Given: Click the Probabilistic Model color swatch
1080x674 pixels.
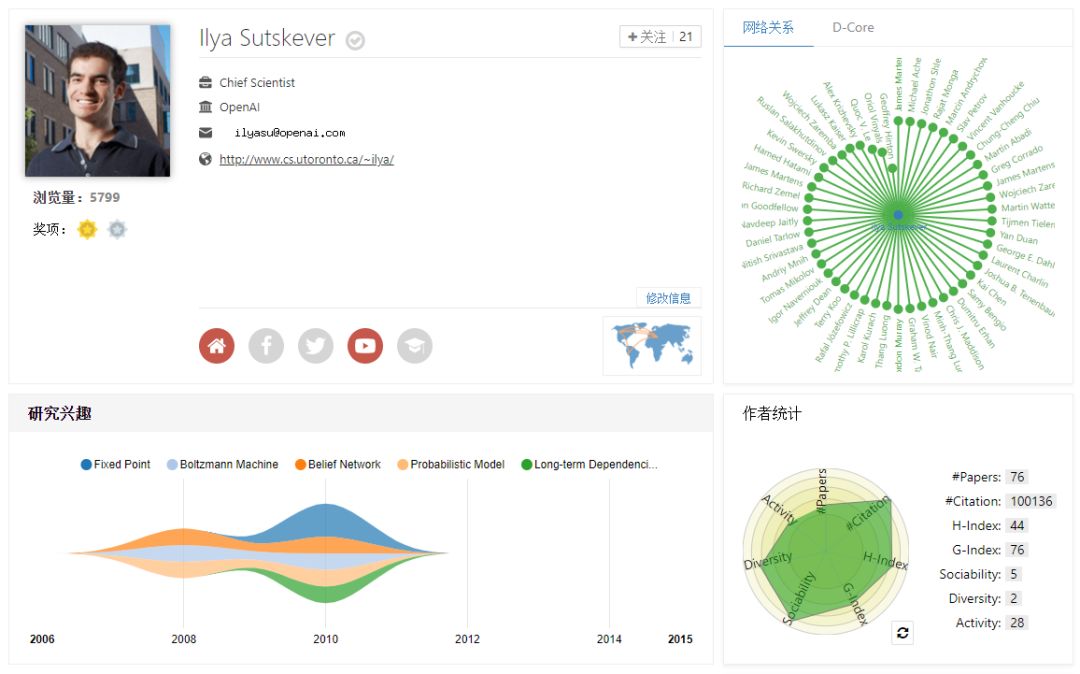Looking at the screenshot, I should click(403, 465).
